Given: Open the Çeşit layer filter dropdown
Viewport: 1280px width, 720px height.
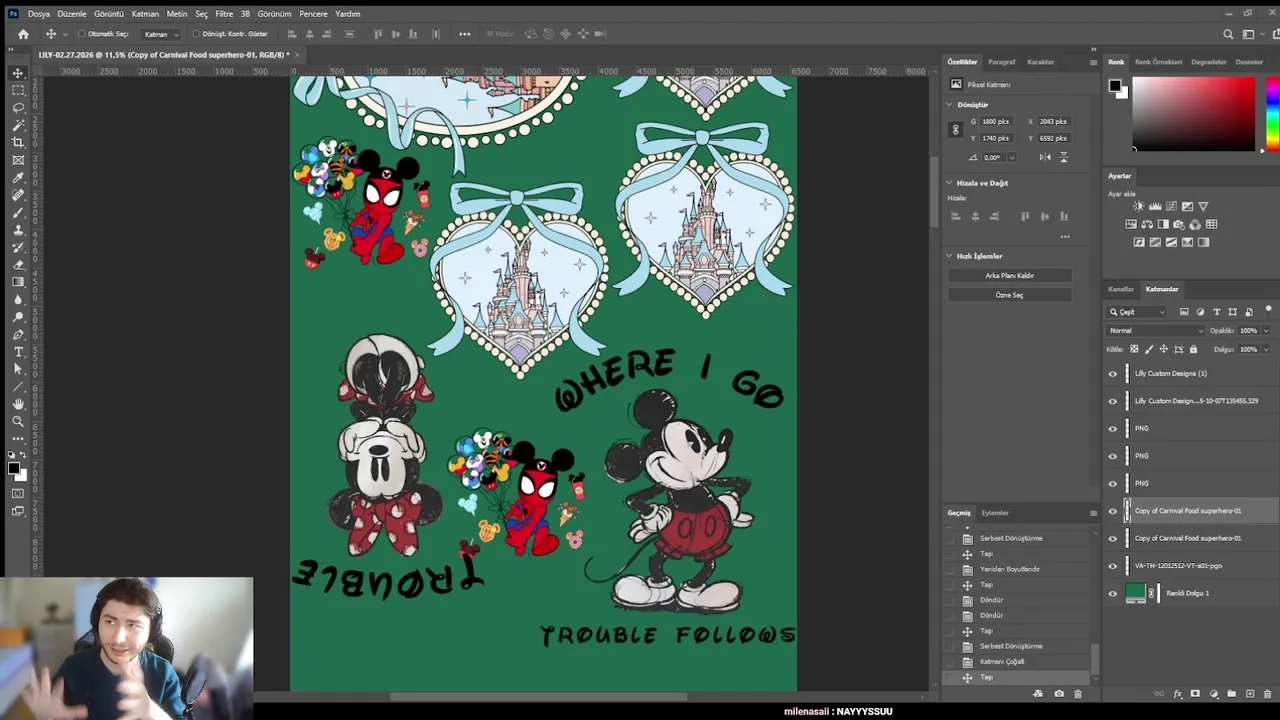Looking at the screenshot, I should click(x=1137, y=312).
